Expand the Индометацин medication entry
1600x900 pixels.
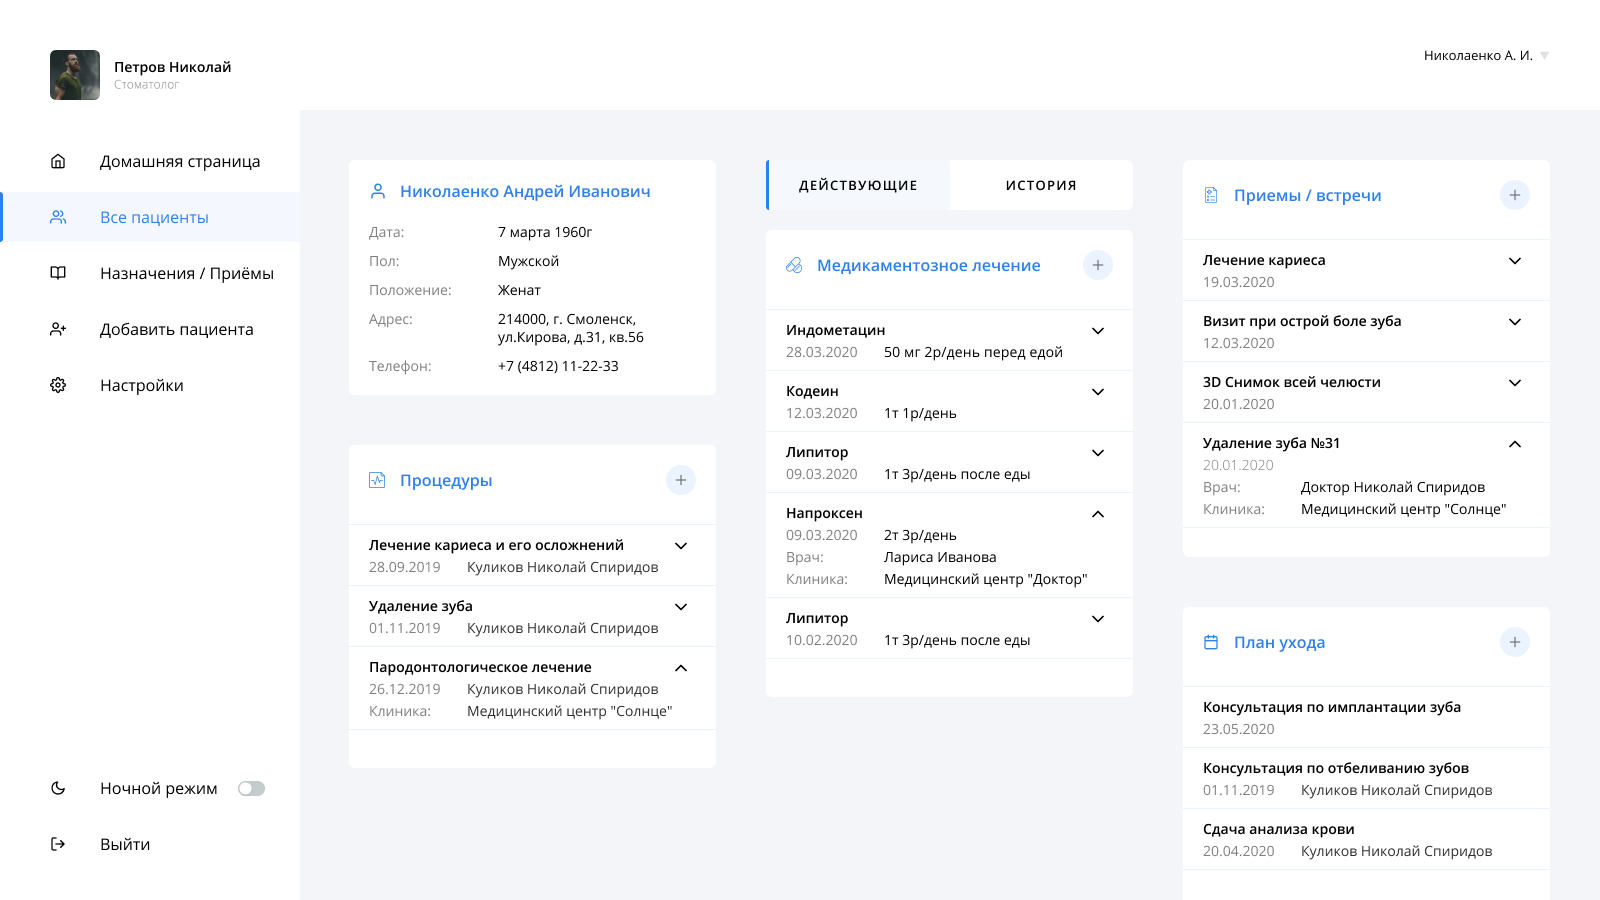(x=1098, y=331)
